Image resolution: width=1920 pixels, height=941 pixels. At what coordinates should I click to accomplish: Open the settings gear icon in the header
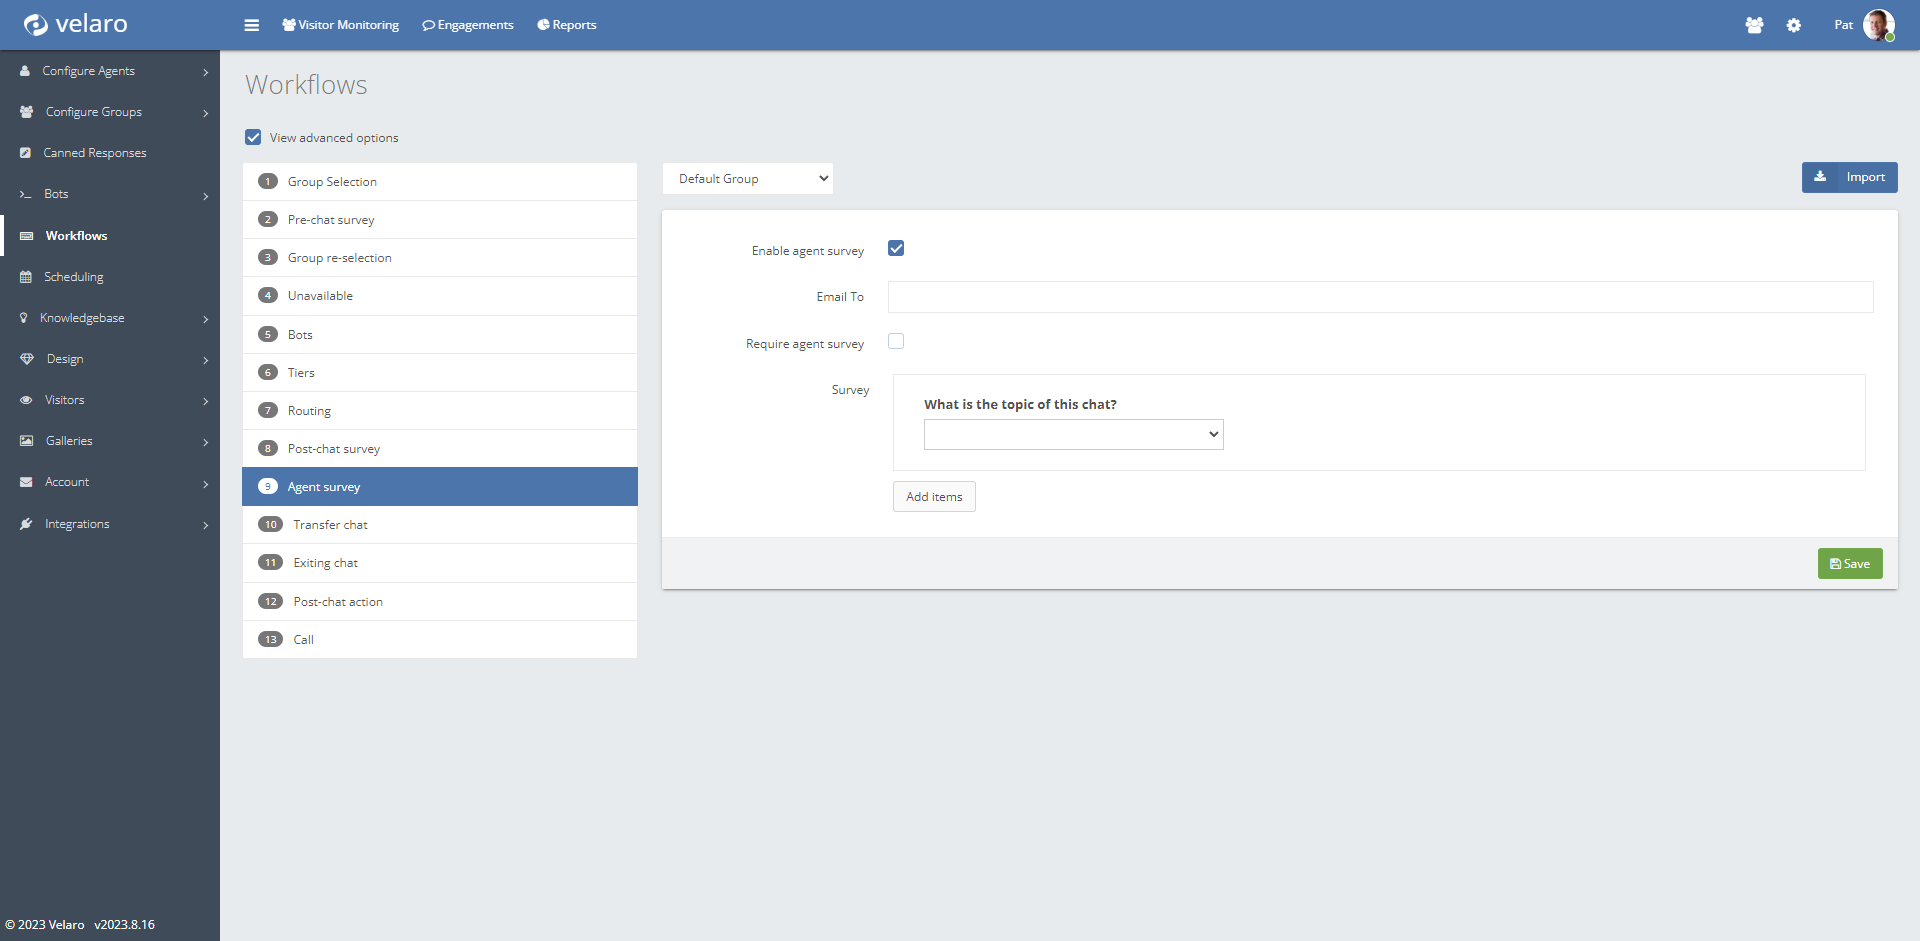(1793, 25)
